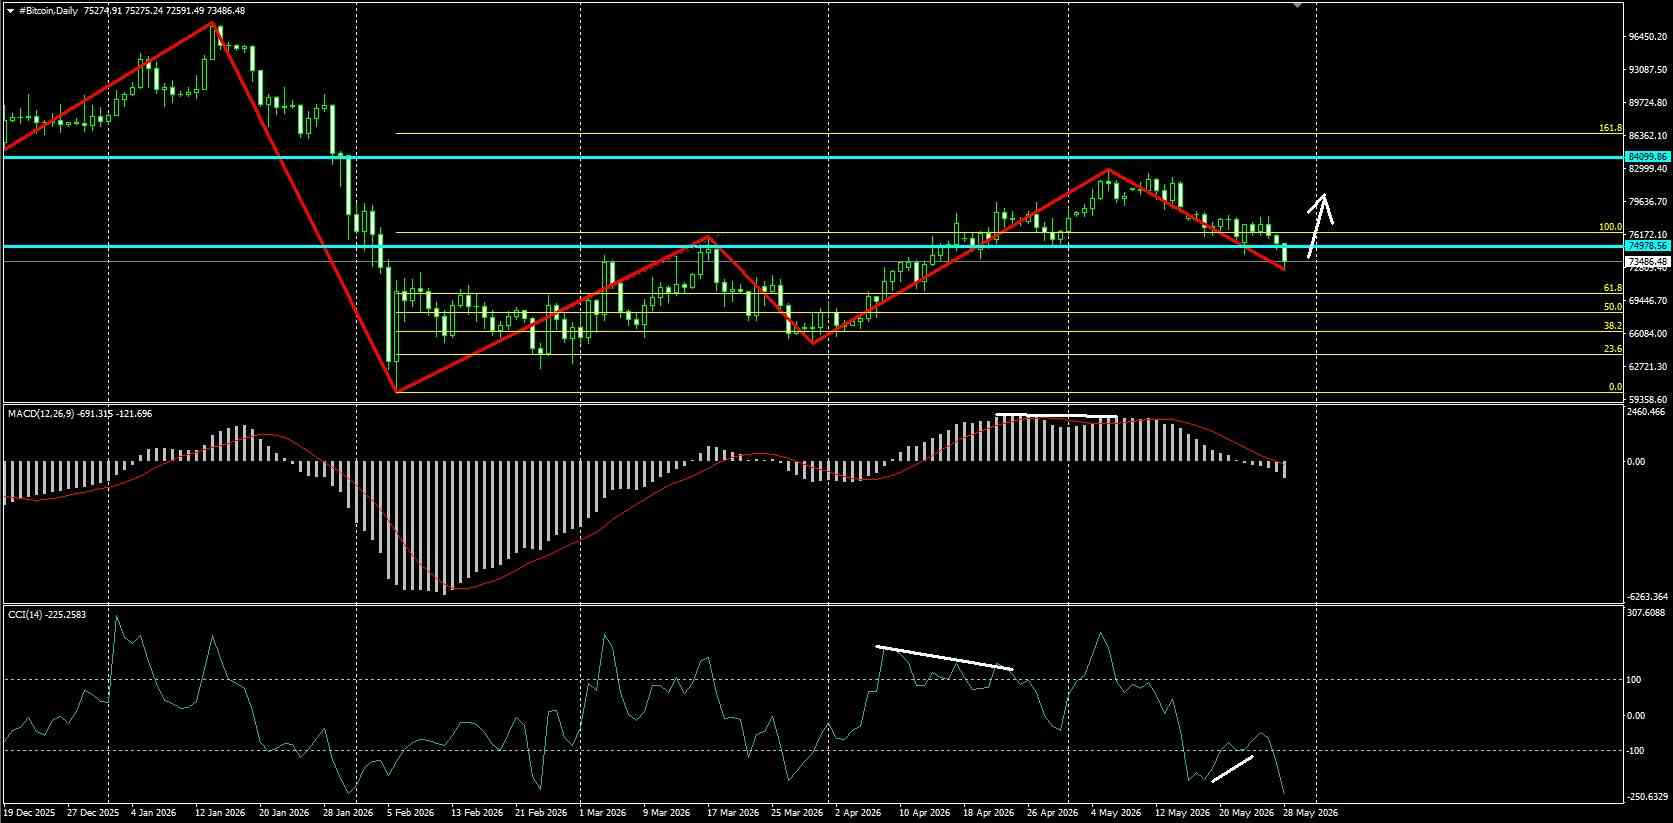This screenshot has width=1673, height=823.
Task: Select the Fibonacci 100.0 level label
Action: tap(1610, 227)
